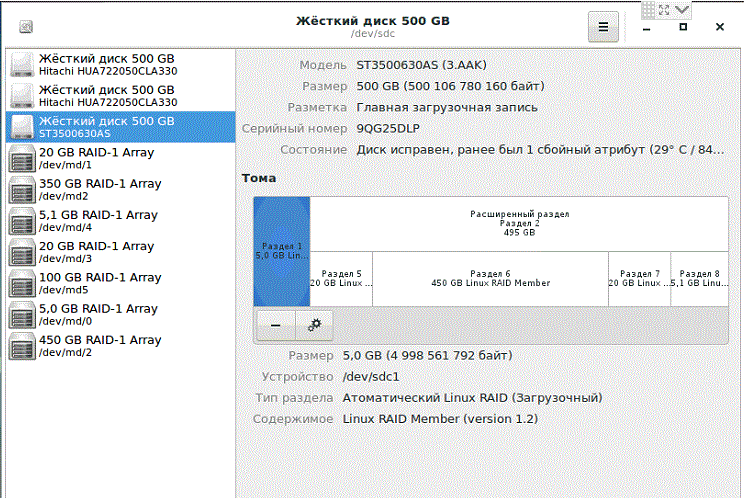The image size is (744, 498).
Task: Minimize the disks window
Action: coord(646,28)
